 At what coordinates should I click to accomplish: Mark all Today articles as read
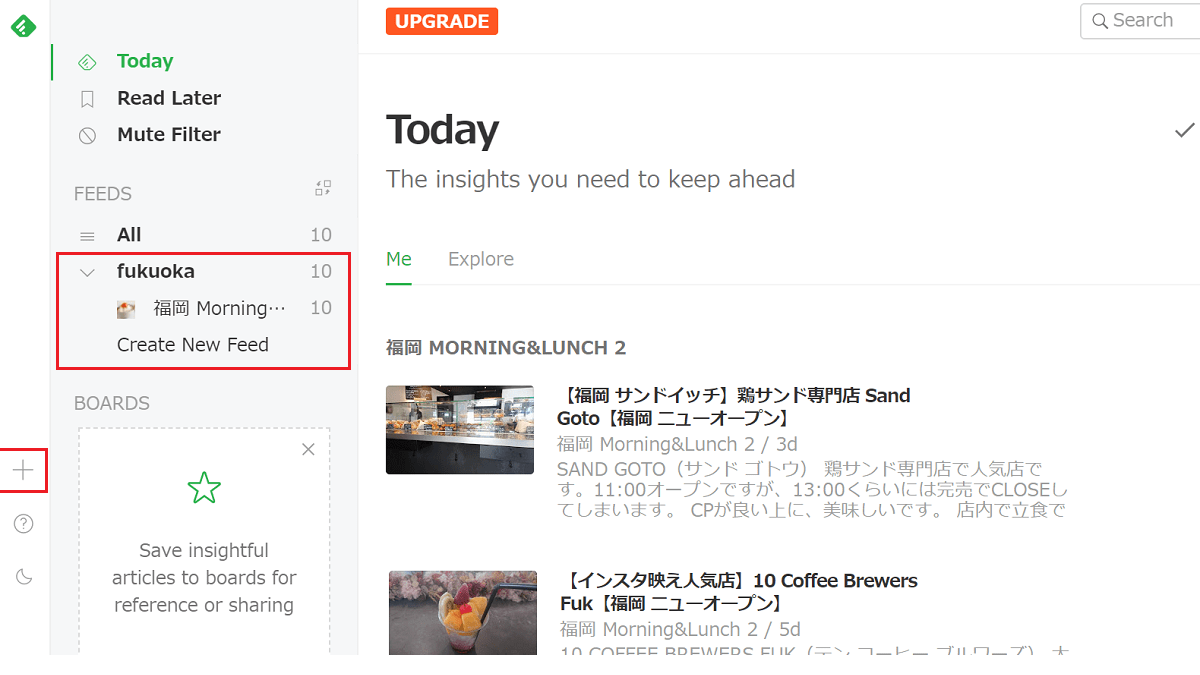click(x=1184, y=130)
